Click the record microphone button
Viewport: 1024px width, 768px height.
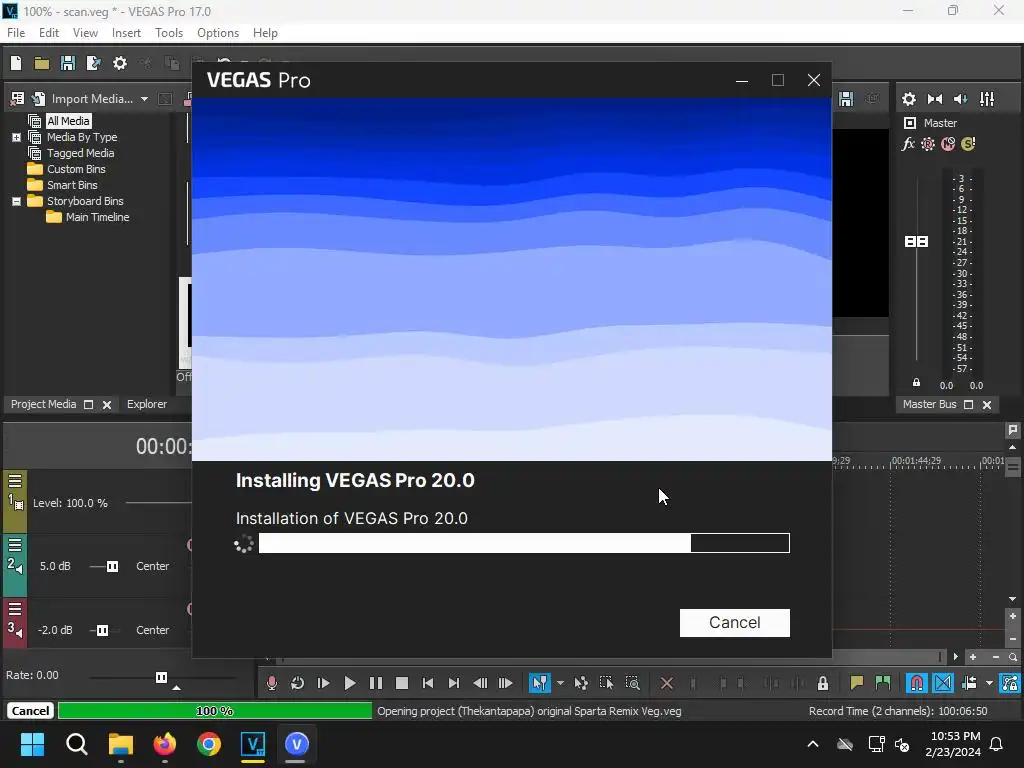(x=272, y=683)
